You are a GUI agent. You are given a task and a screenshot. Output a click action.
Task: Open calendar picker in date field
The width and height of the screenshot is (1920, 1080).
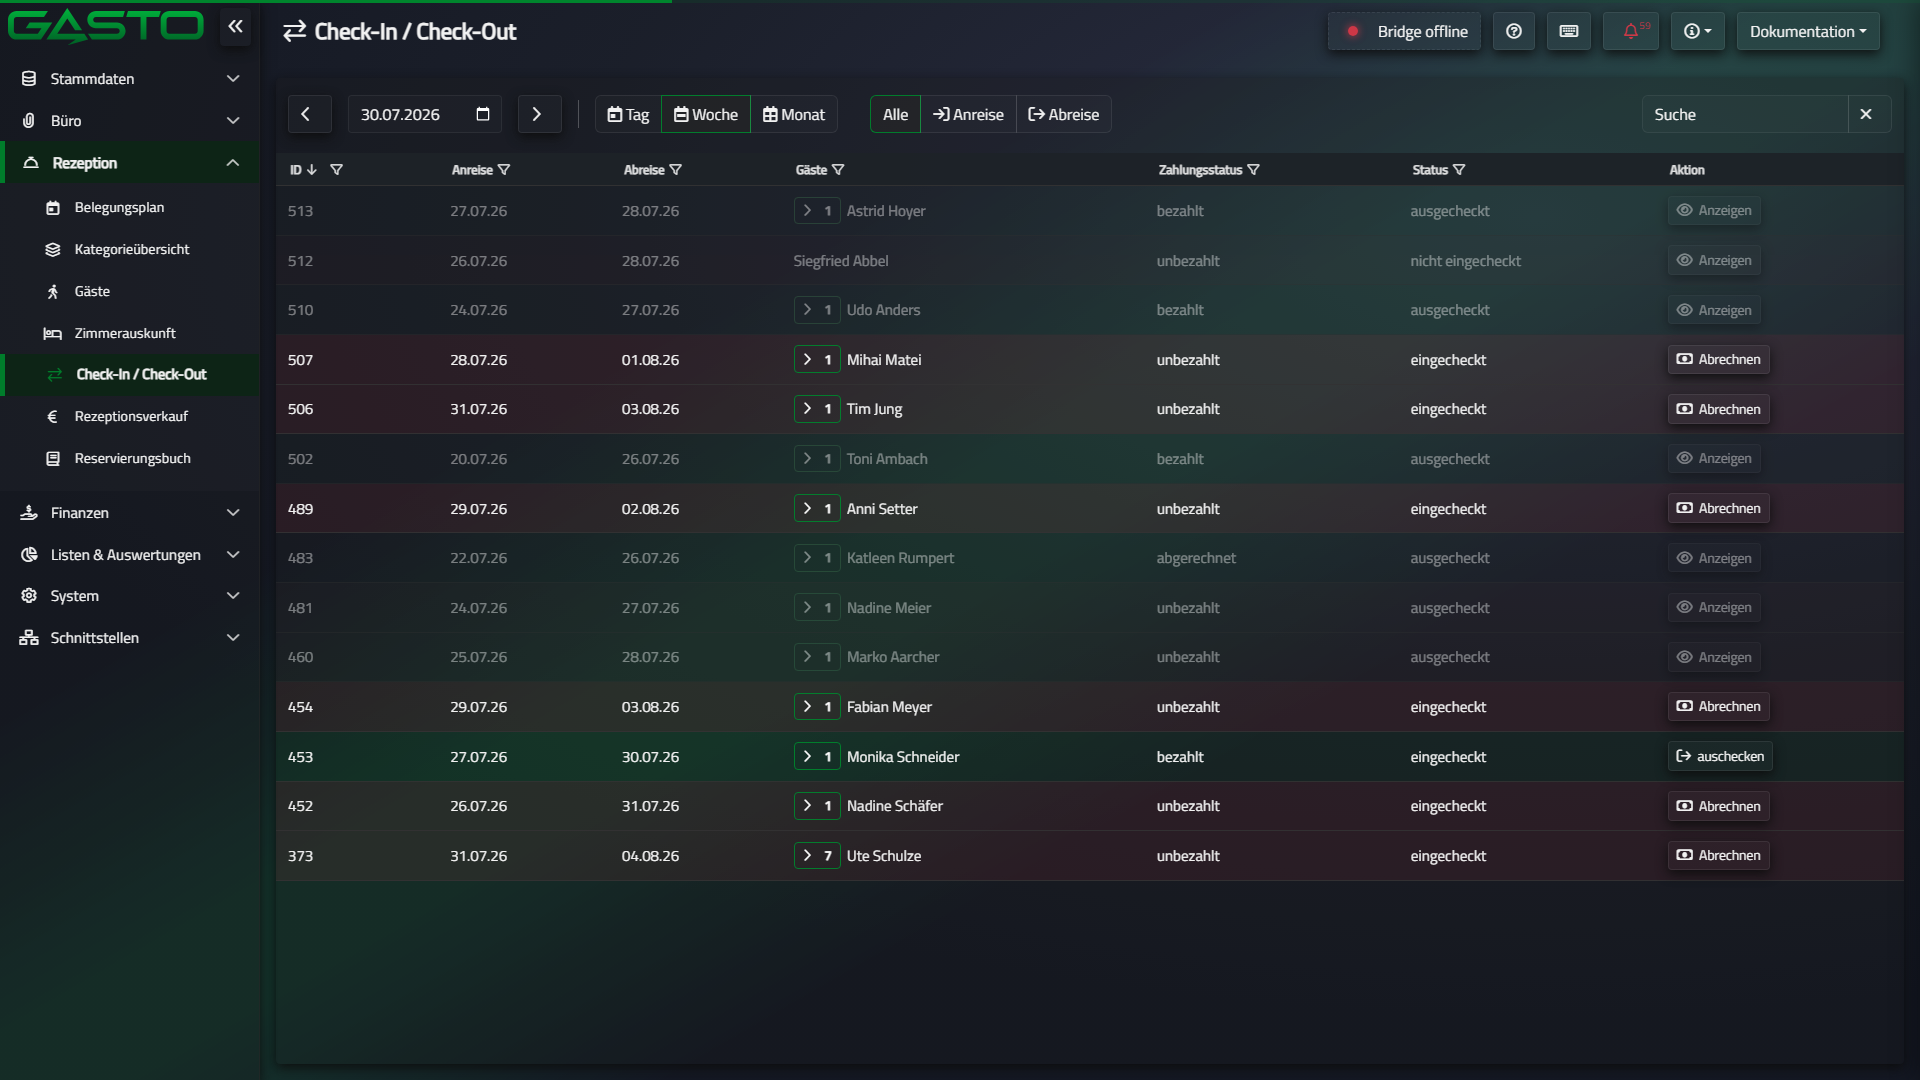(x=483, y=114)
